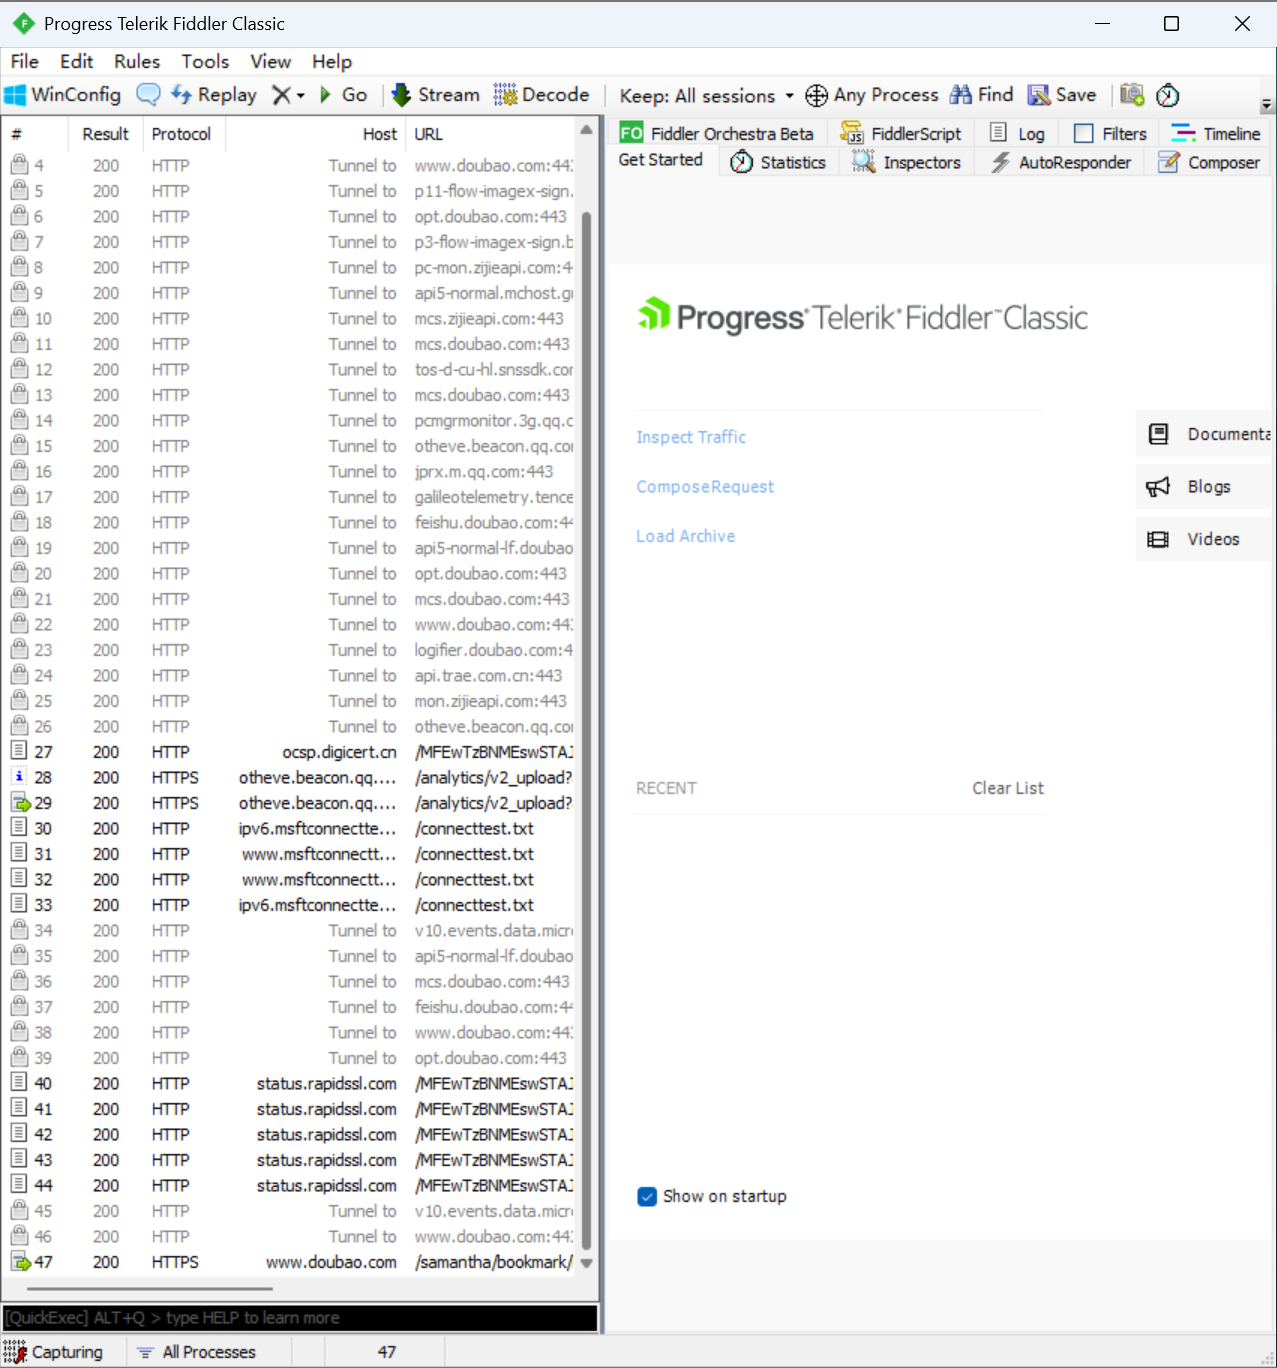The image size is (1277, 1368).
Task: Click the comment speech bubble icon
Action: click(148, 95)
